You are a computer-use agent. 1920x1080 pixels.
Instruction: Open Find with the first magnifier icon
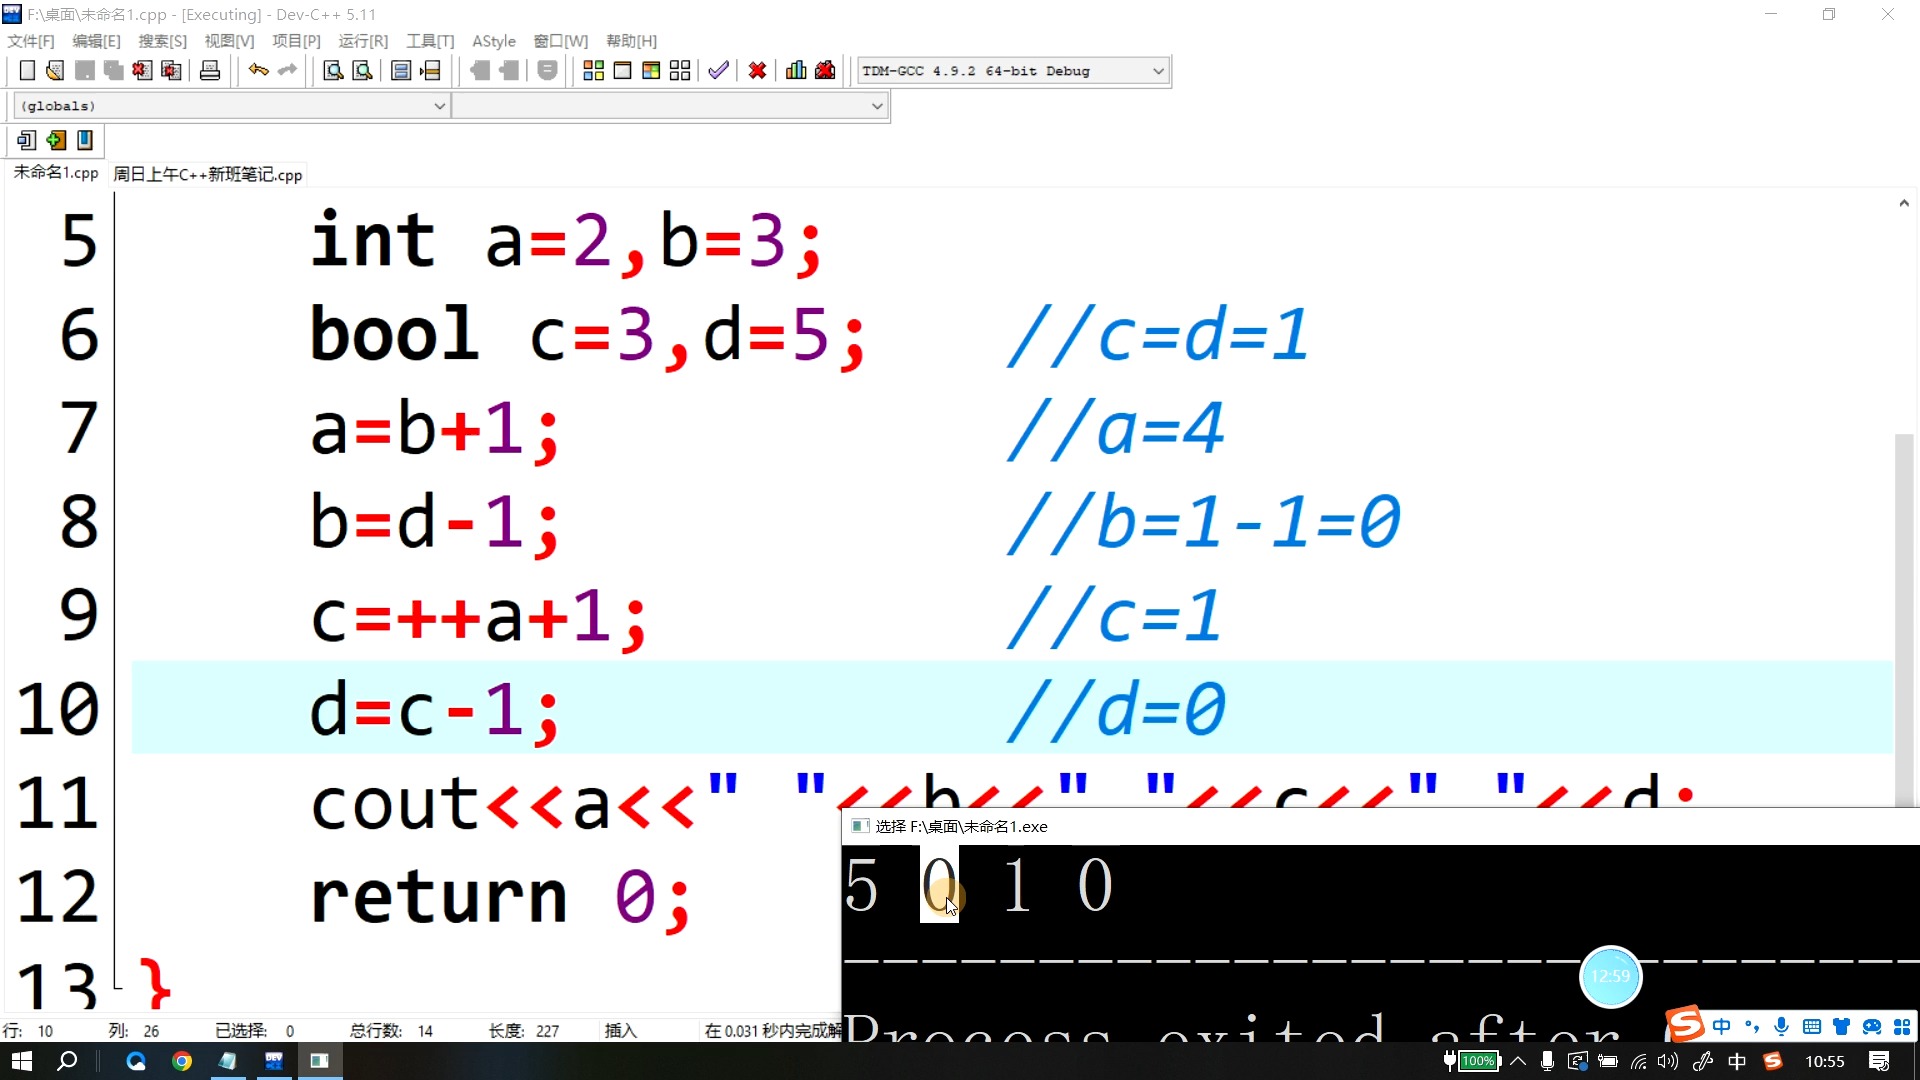click(333, 71)
